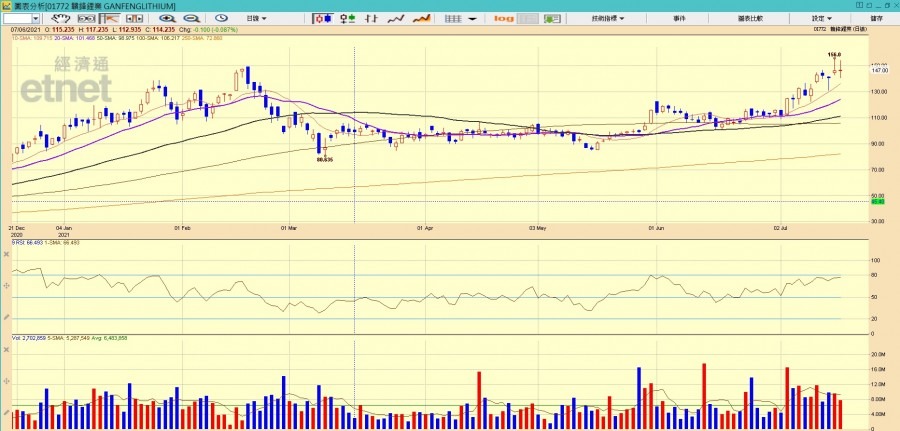Click the 圖表比較 chart comparison button
The image size is (900, 431).
tap(750, 18)
